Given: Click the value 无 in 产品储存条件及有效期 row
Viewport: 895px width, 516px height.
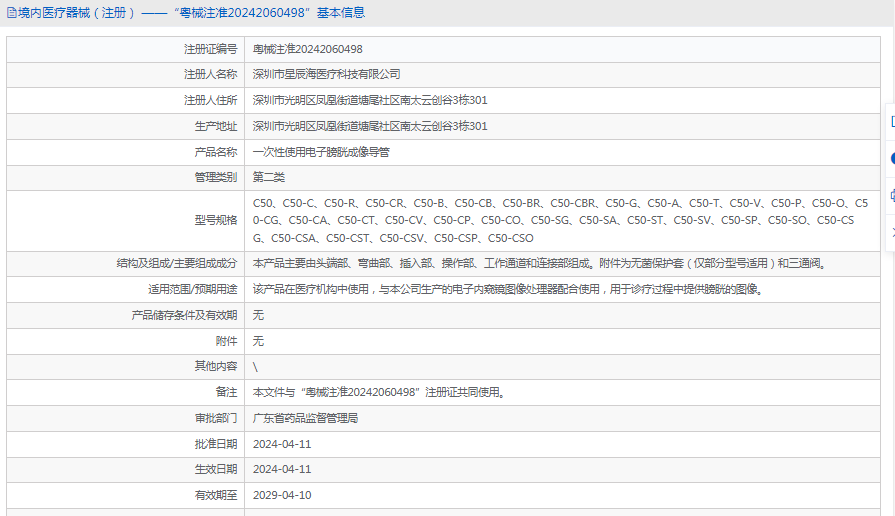Looking at the screenshot, I should click(x=259, y=315).
